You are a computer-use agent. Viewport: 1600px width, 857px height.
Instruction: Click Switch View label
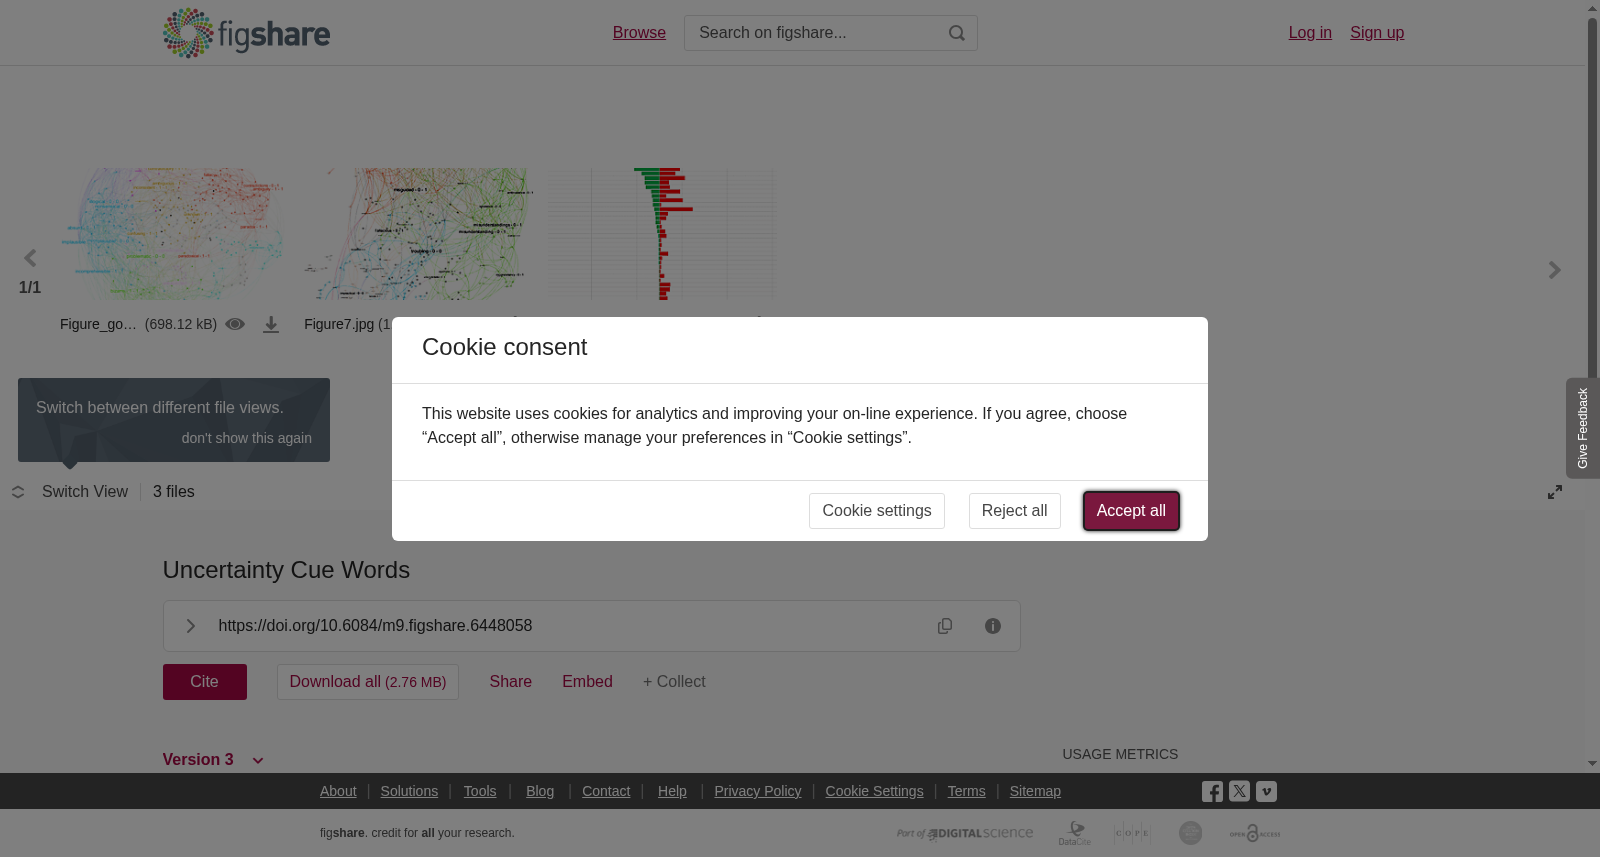coord(85,492)
